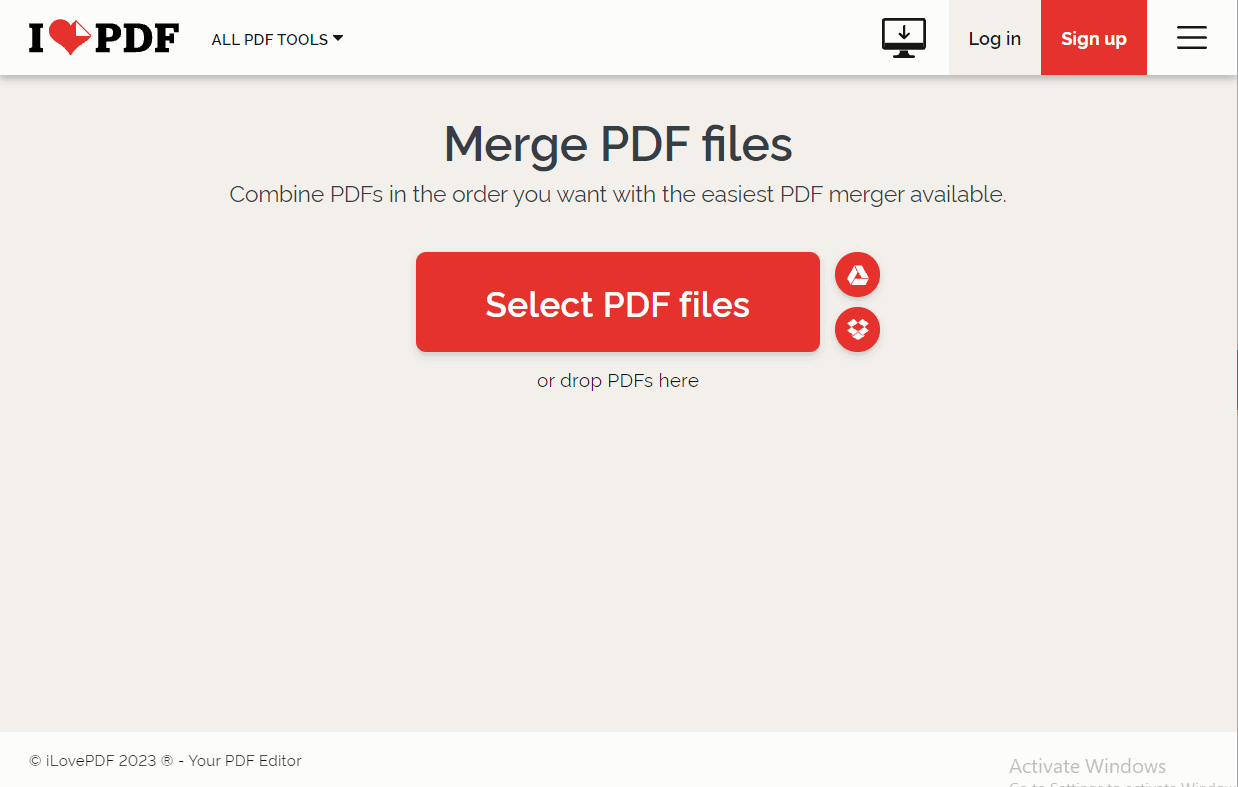Choose Google Drive as file source
This screenshot has height=787, width=1238.
pyautogui.click(x=857, y=274)
